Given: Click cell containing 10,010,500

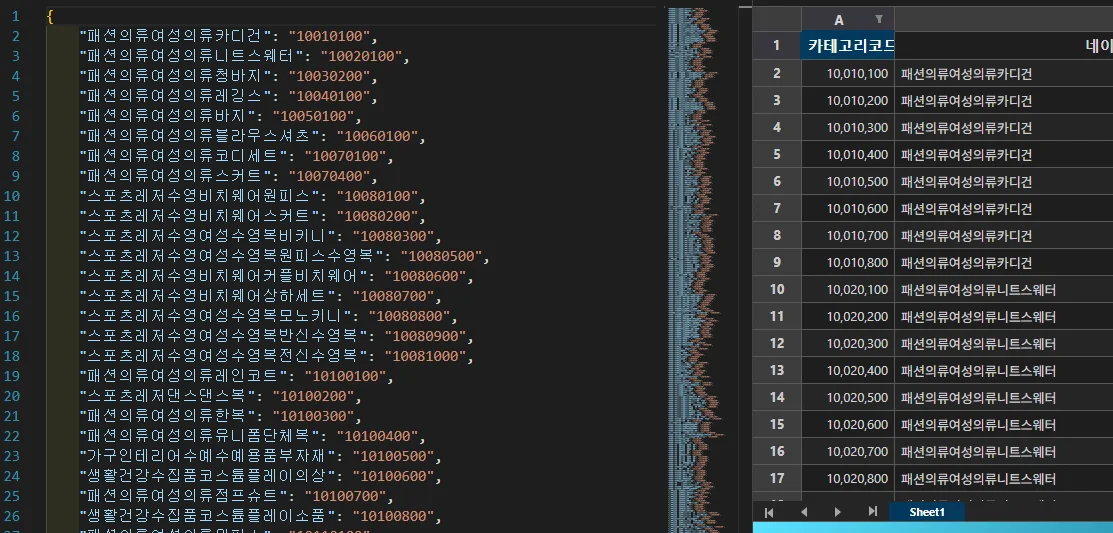Looking at the screenshot, I should click(848, 181).
